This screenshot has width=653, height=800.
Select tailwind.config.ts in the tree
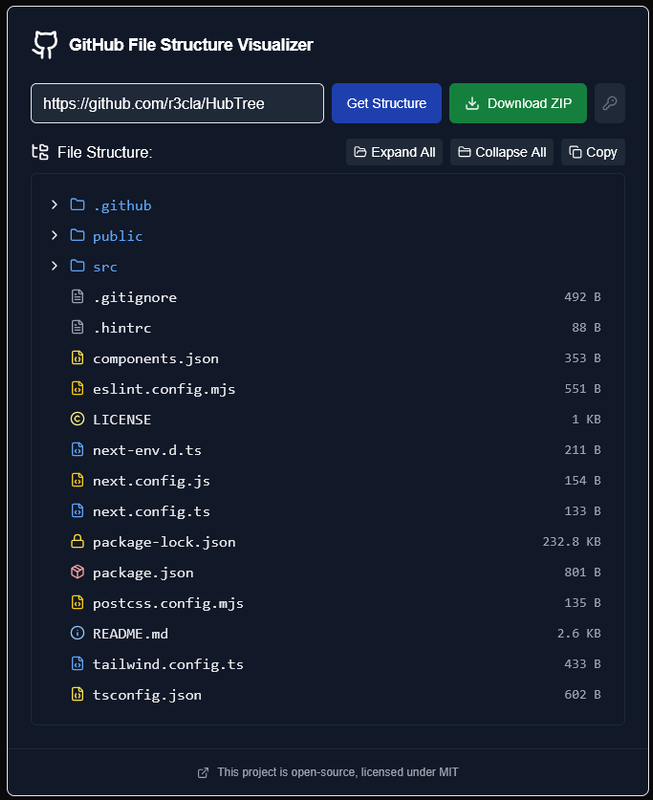(168, 664)
